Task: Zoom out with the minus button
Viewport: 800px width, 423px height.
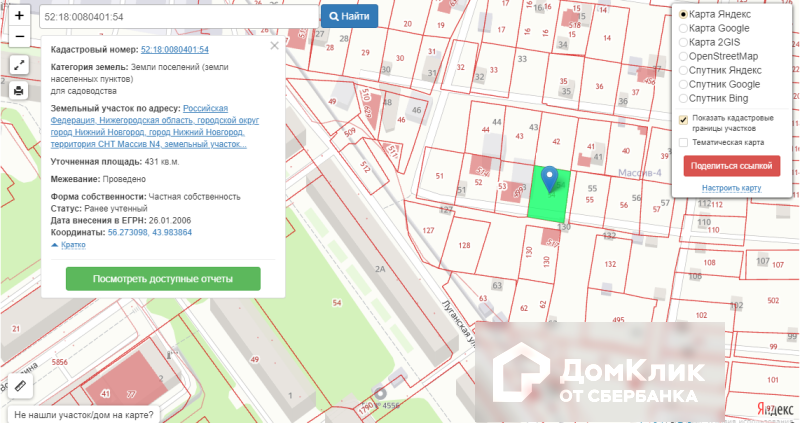Action: [19, 37]
